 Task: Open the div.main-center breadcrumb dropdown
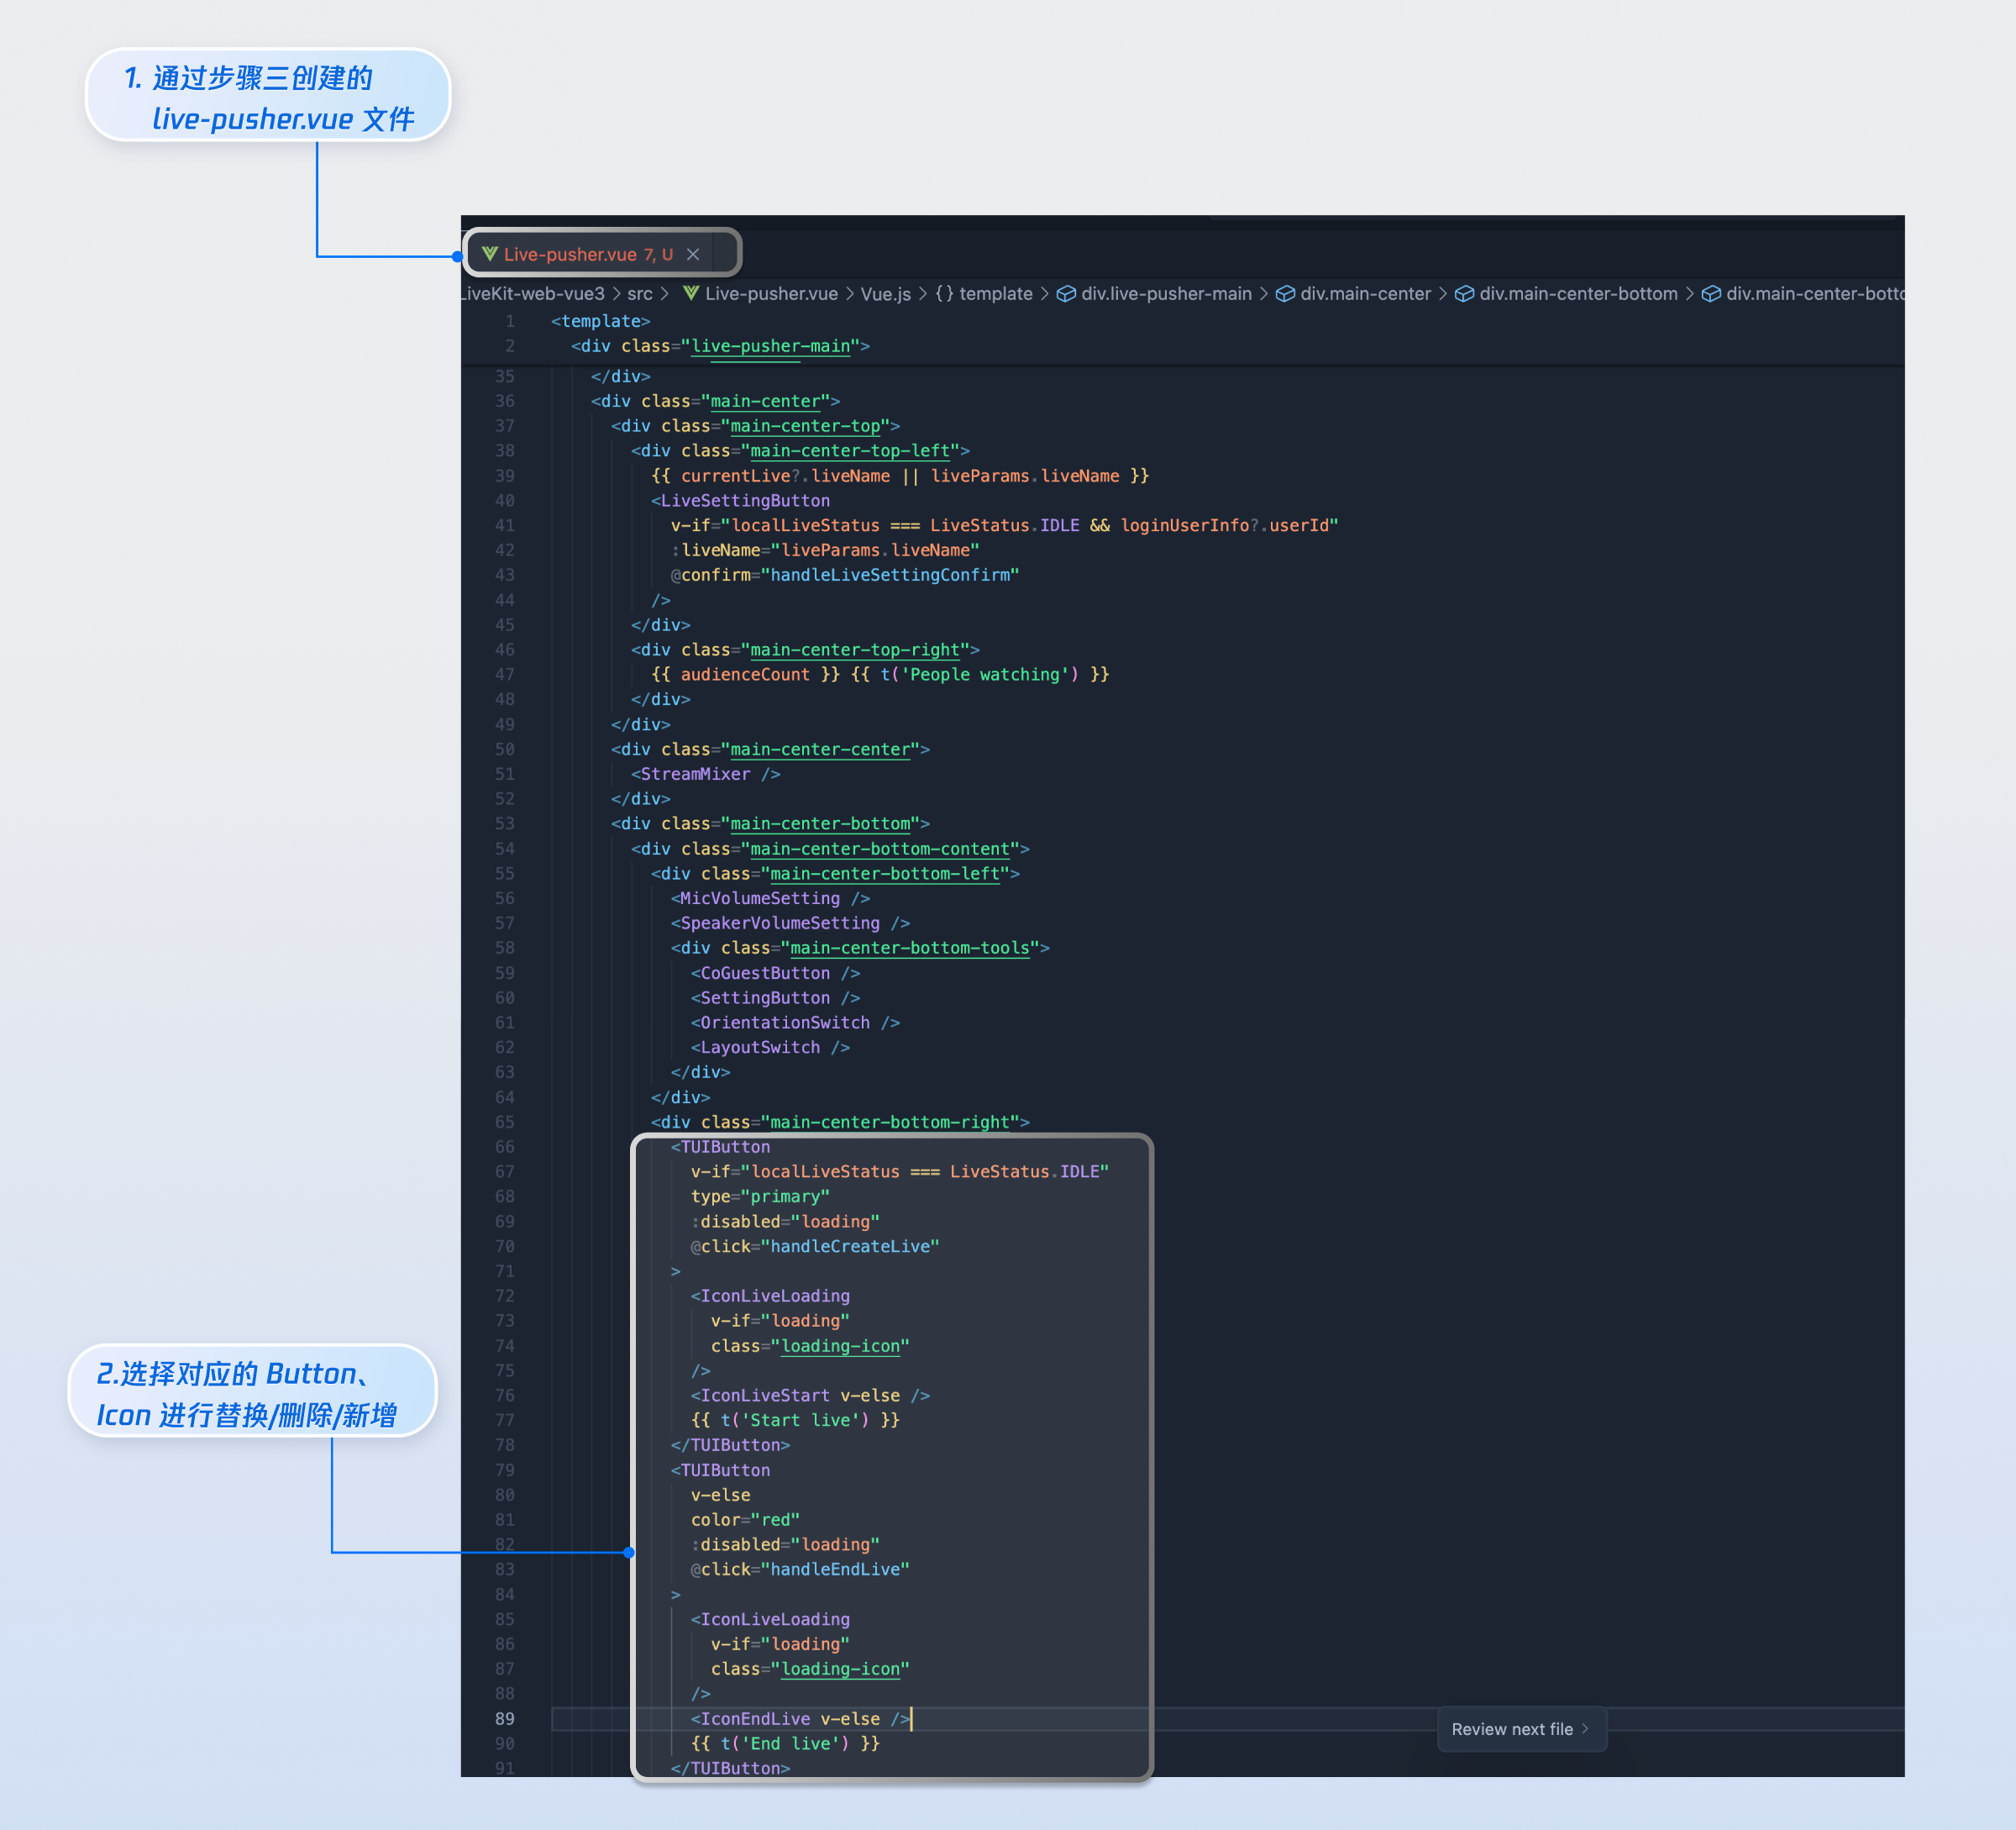coord(1365,293)
